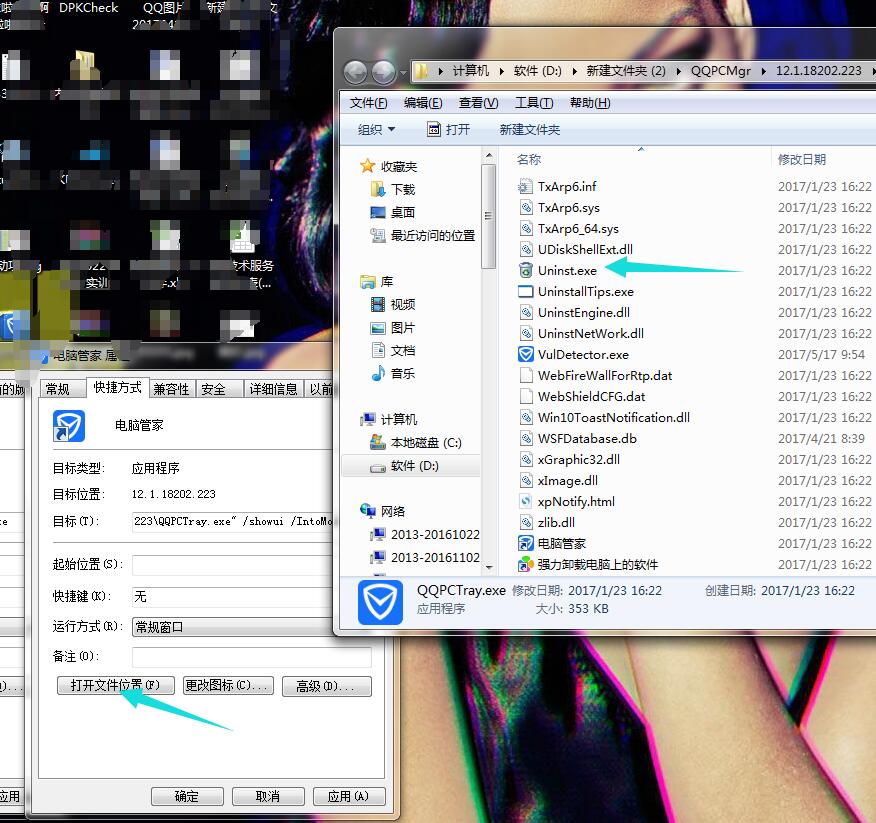Click the 强力卸载电脑上的软件 shortcut icon
This screenshot has width=876, height=823.
tap(525, 564)
